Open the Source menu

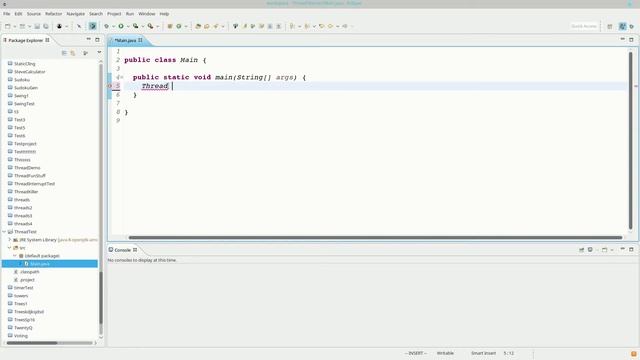[x=34, y=14]
